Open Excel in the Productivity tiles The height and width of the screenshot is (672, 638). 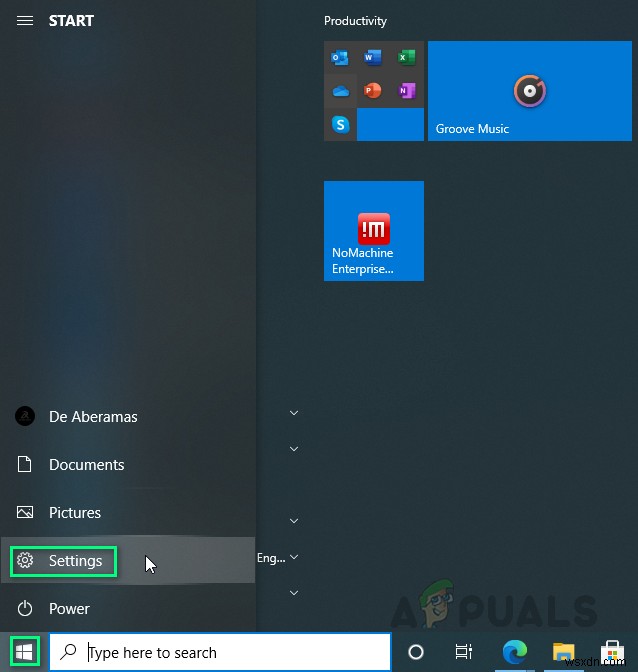tap(406, 57)
